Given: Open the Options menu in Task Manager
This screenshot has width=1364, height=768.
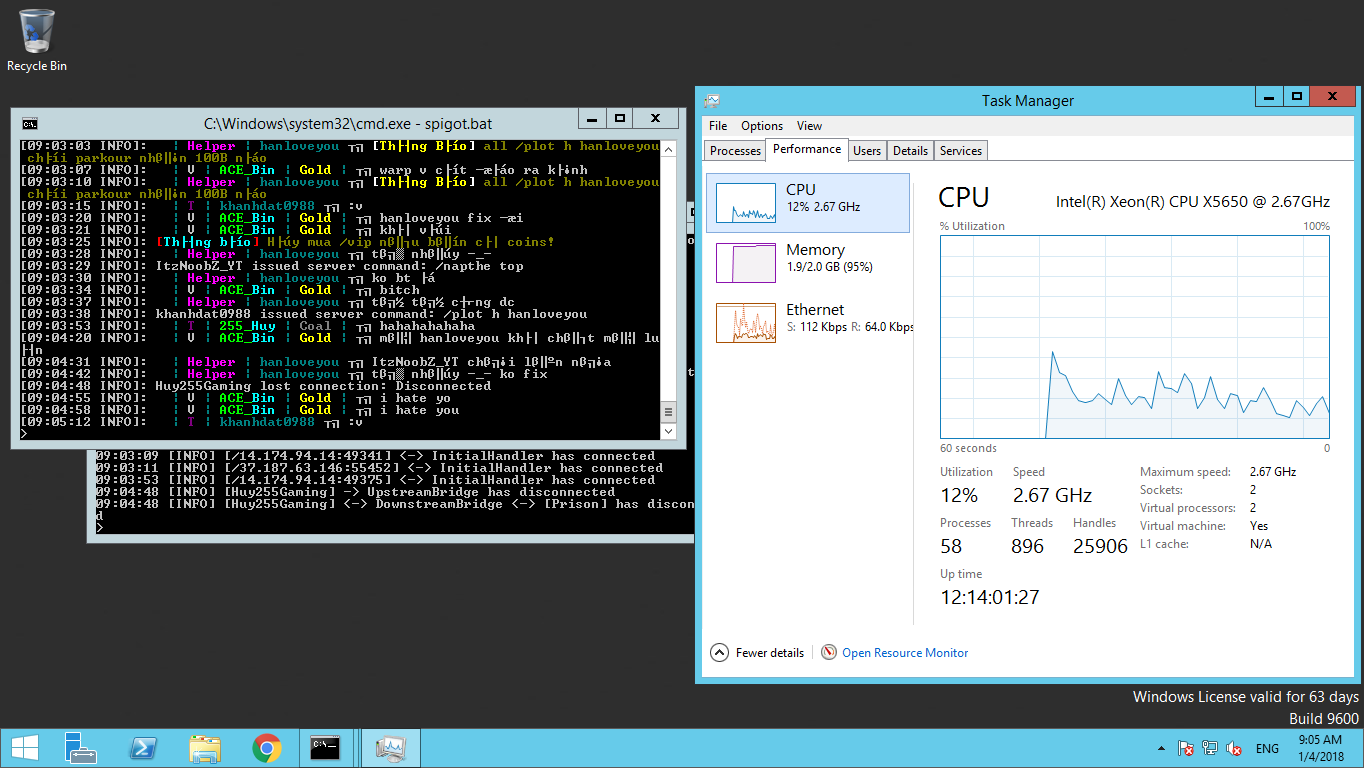Looking at the screenshot, I should pyautogui.click(x=762, y=126).
